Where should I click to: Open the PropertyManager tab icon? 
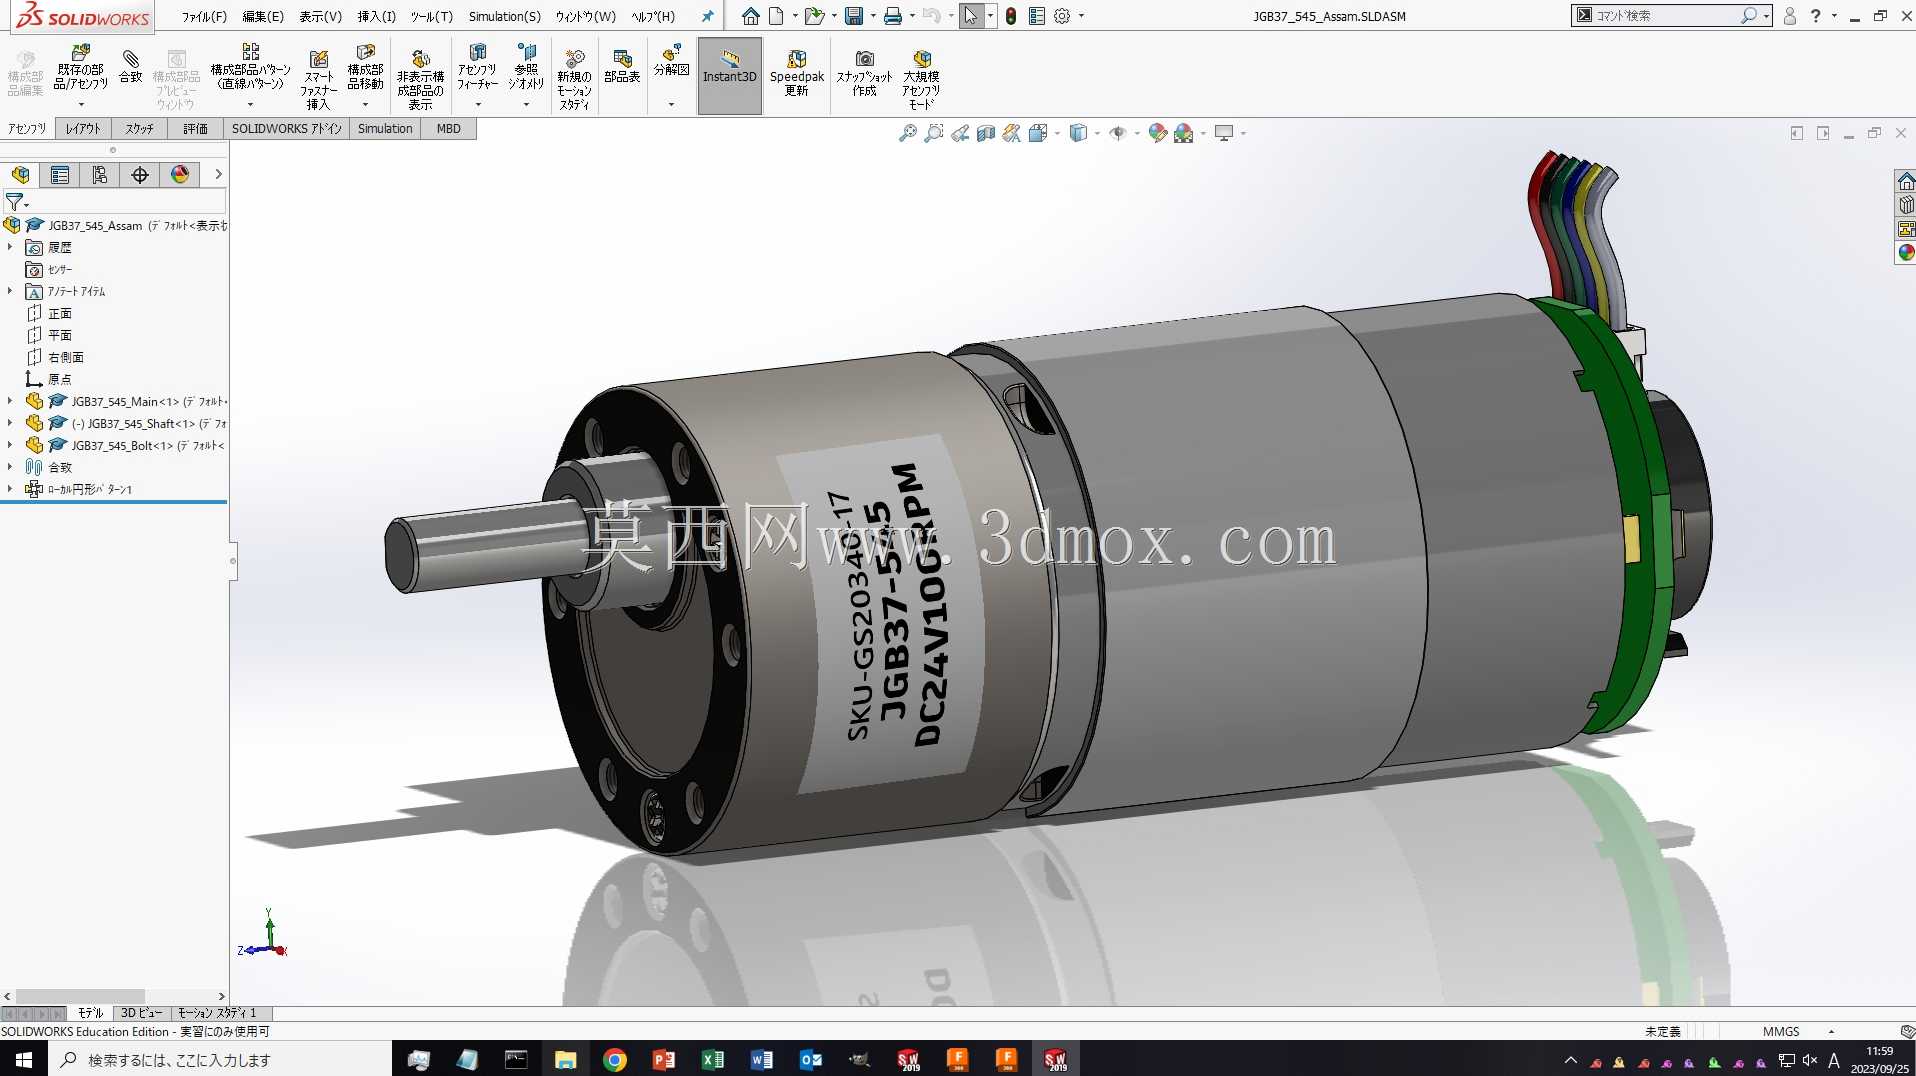(60, 175)
